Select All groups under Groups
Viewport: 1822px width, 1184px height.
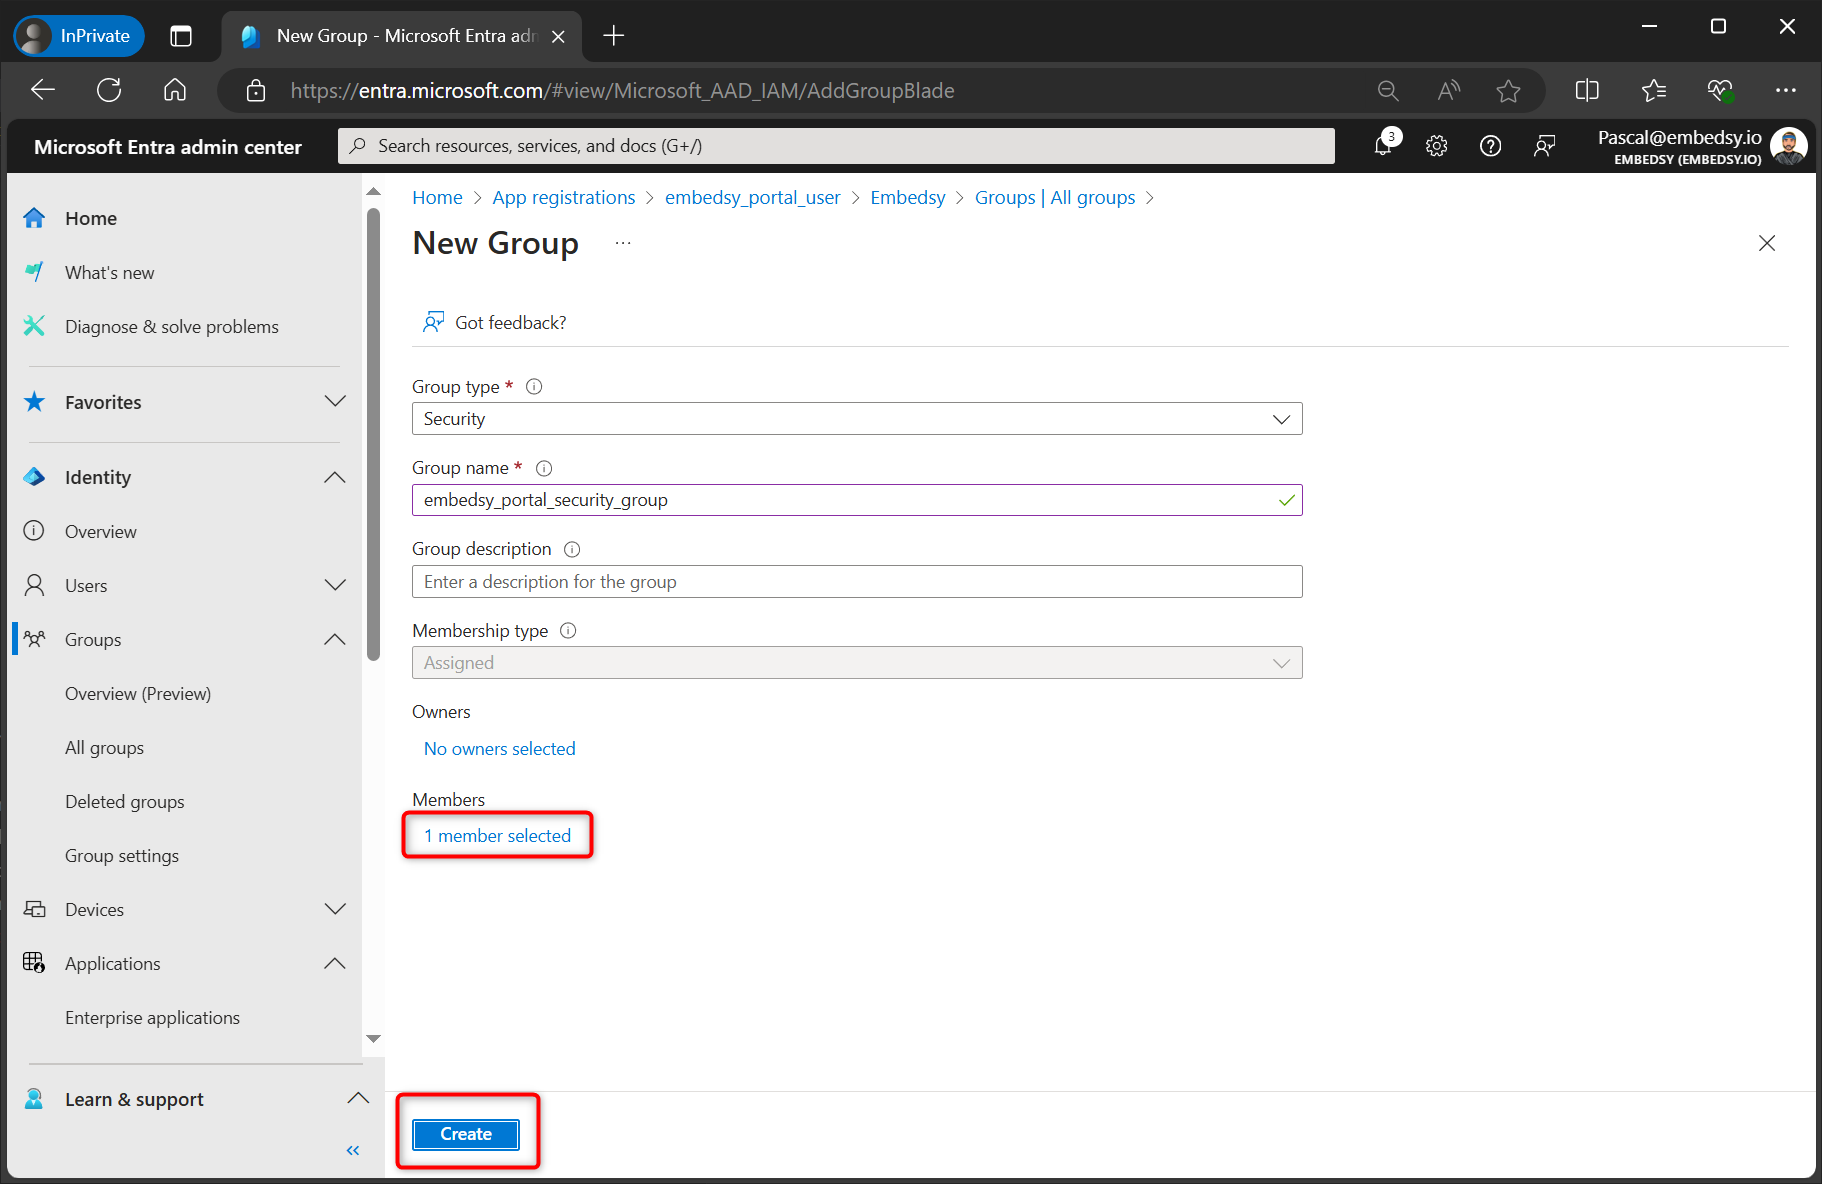click(104, 747)
